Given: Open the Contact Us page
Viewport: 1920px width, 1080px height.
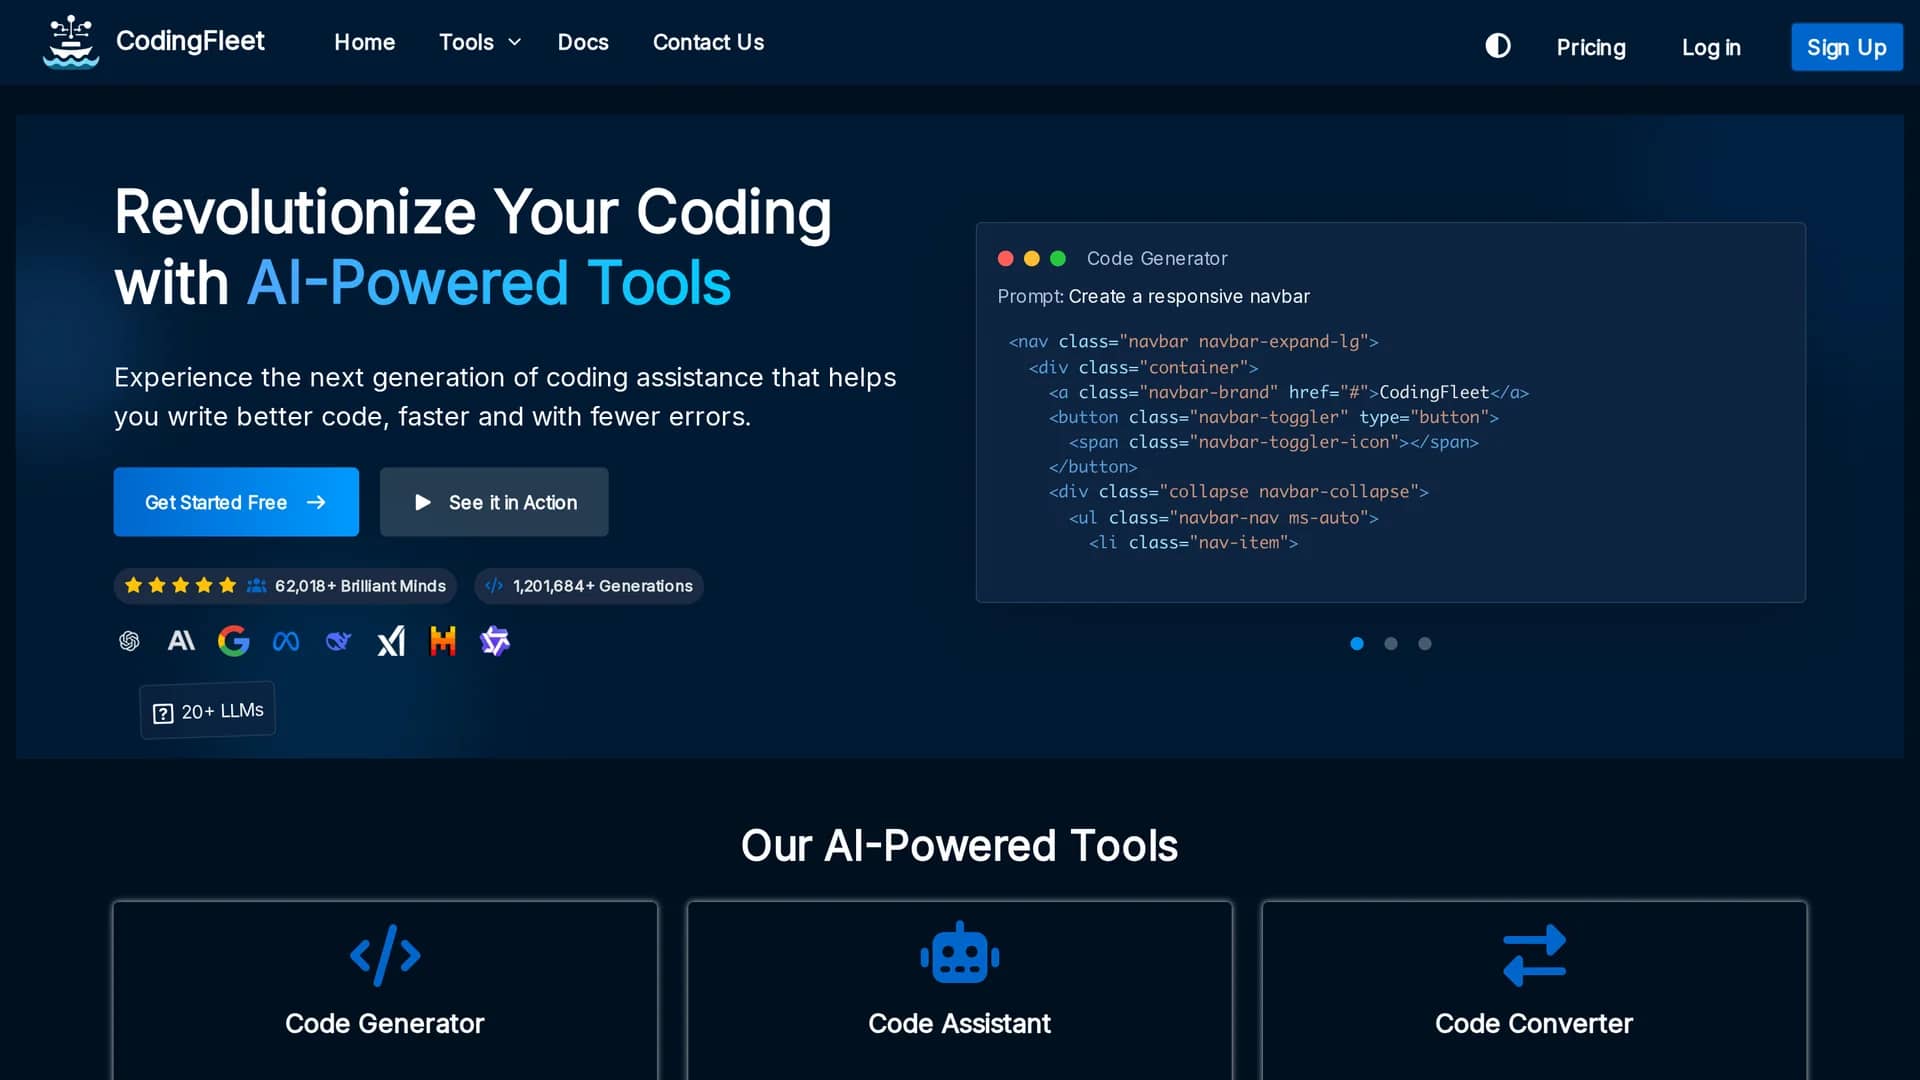Looking at the screenshot, I should tap(708, 42).
